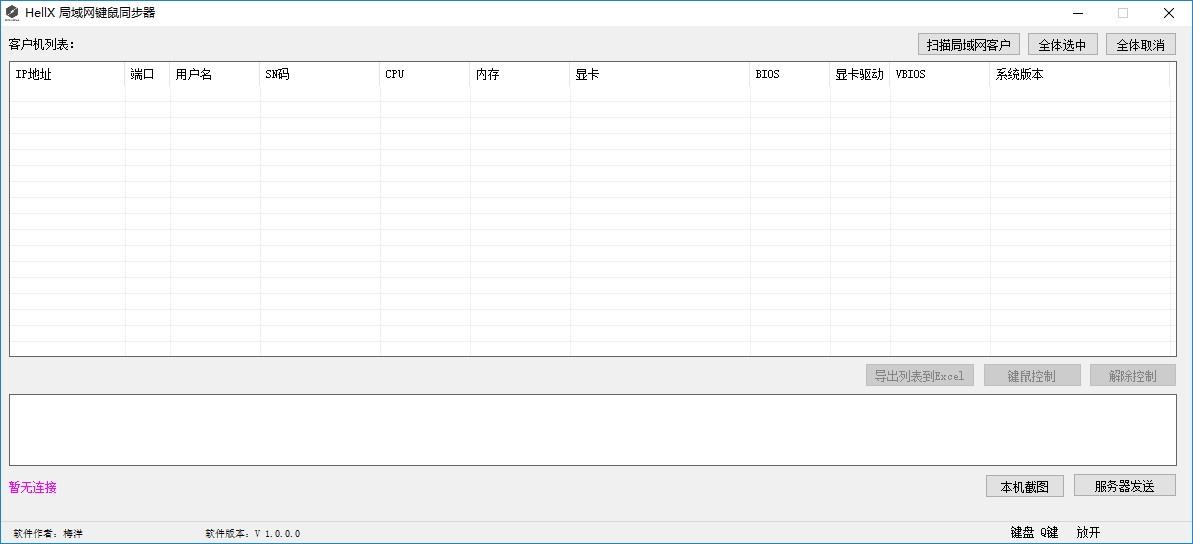Click the SN码 column header

[320, 75]
